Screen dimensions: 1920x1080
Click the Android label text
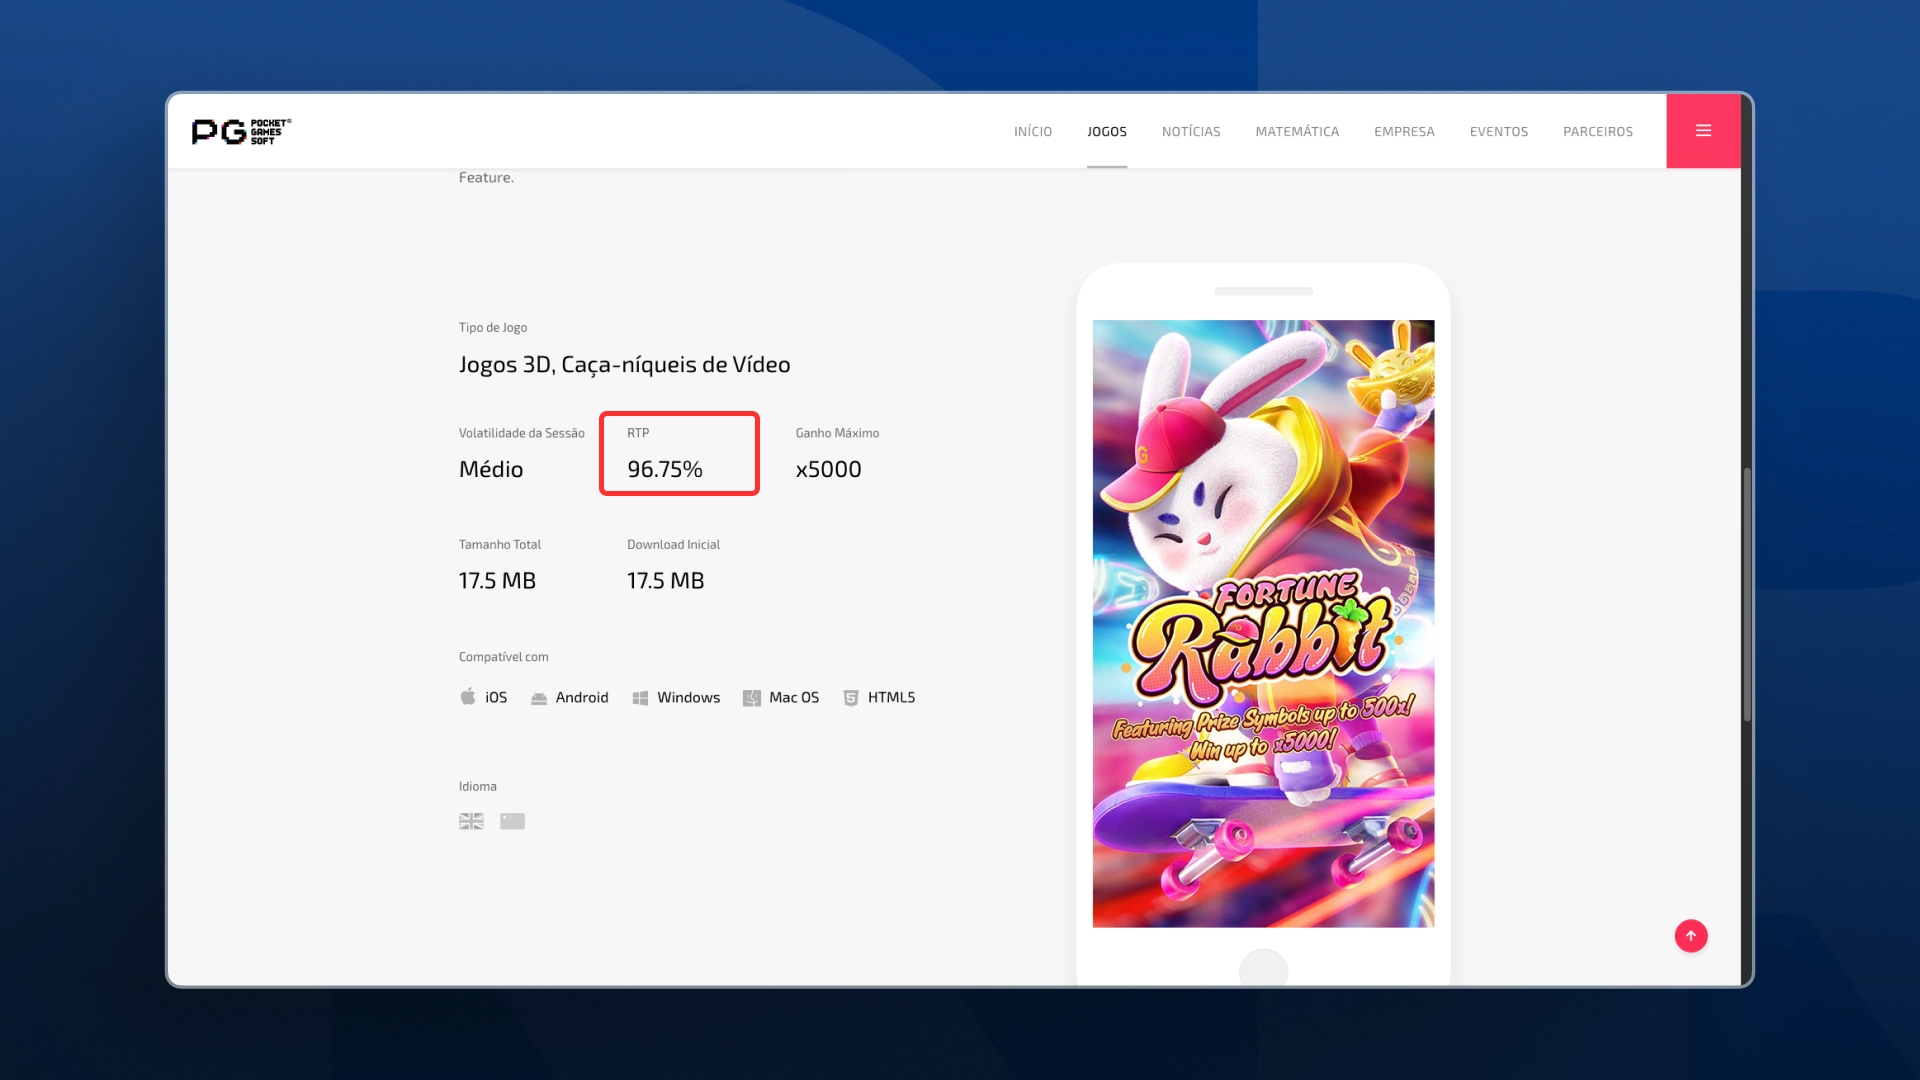(x=582, y=698)
